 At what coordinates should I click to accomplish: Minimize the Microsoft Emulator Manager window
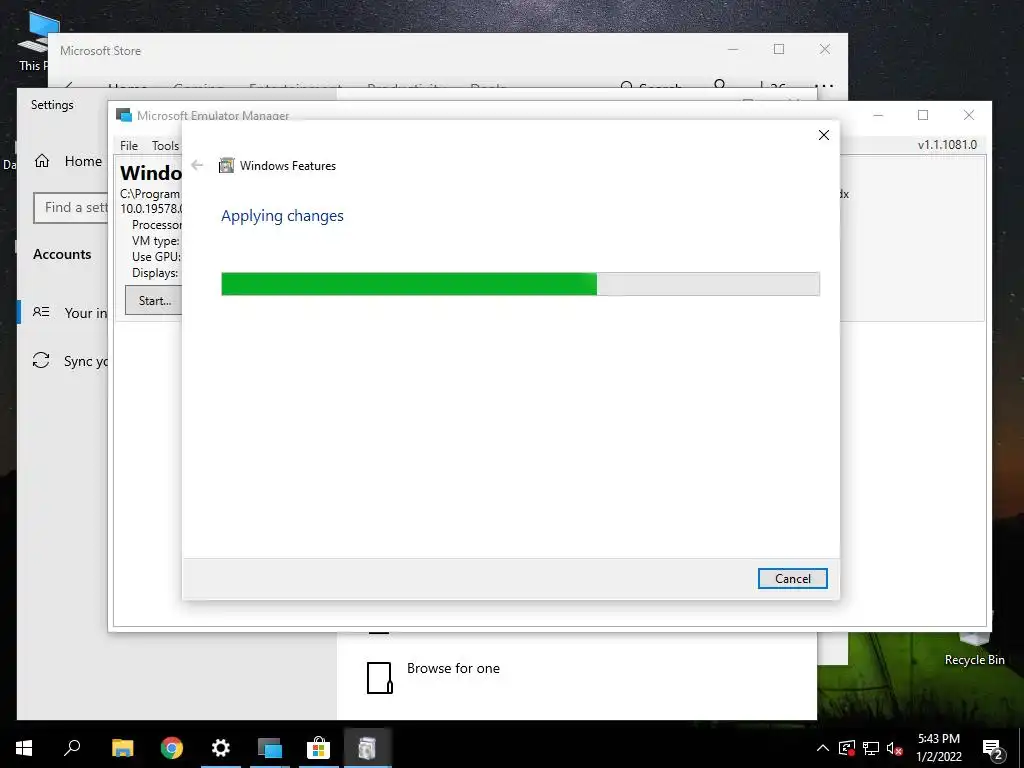tap(878, 115)
